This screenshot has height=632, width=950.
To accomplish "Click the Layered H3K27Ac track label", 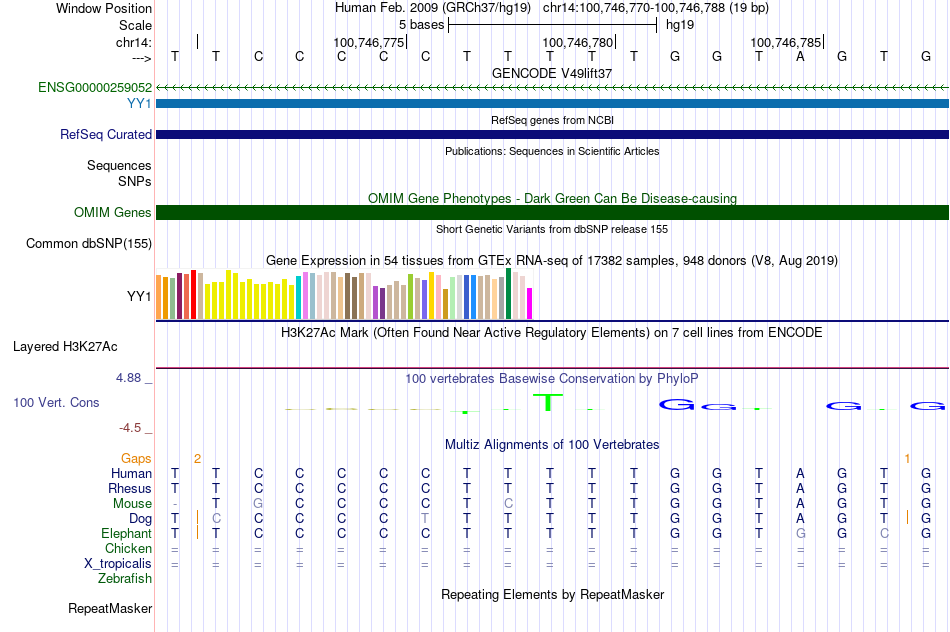I will tap(65, 347).
